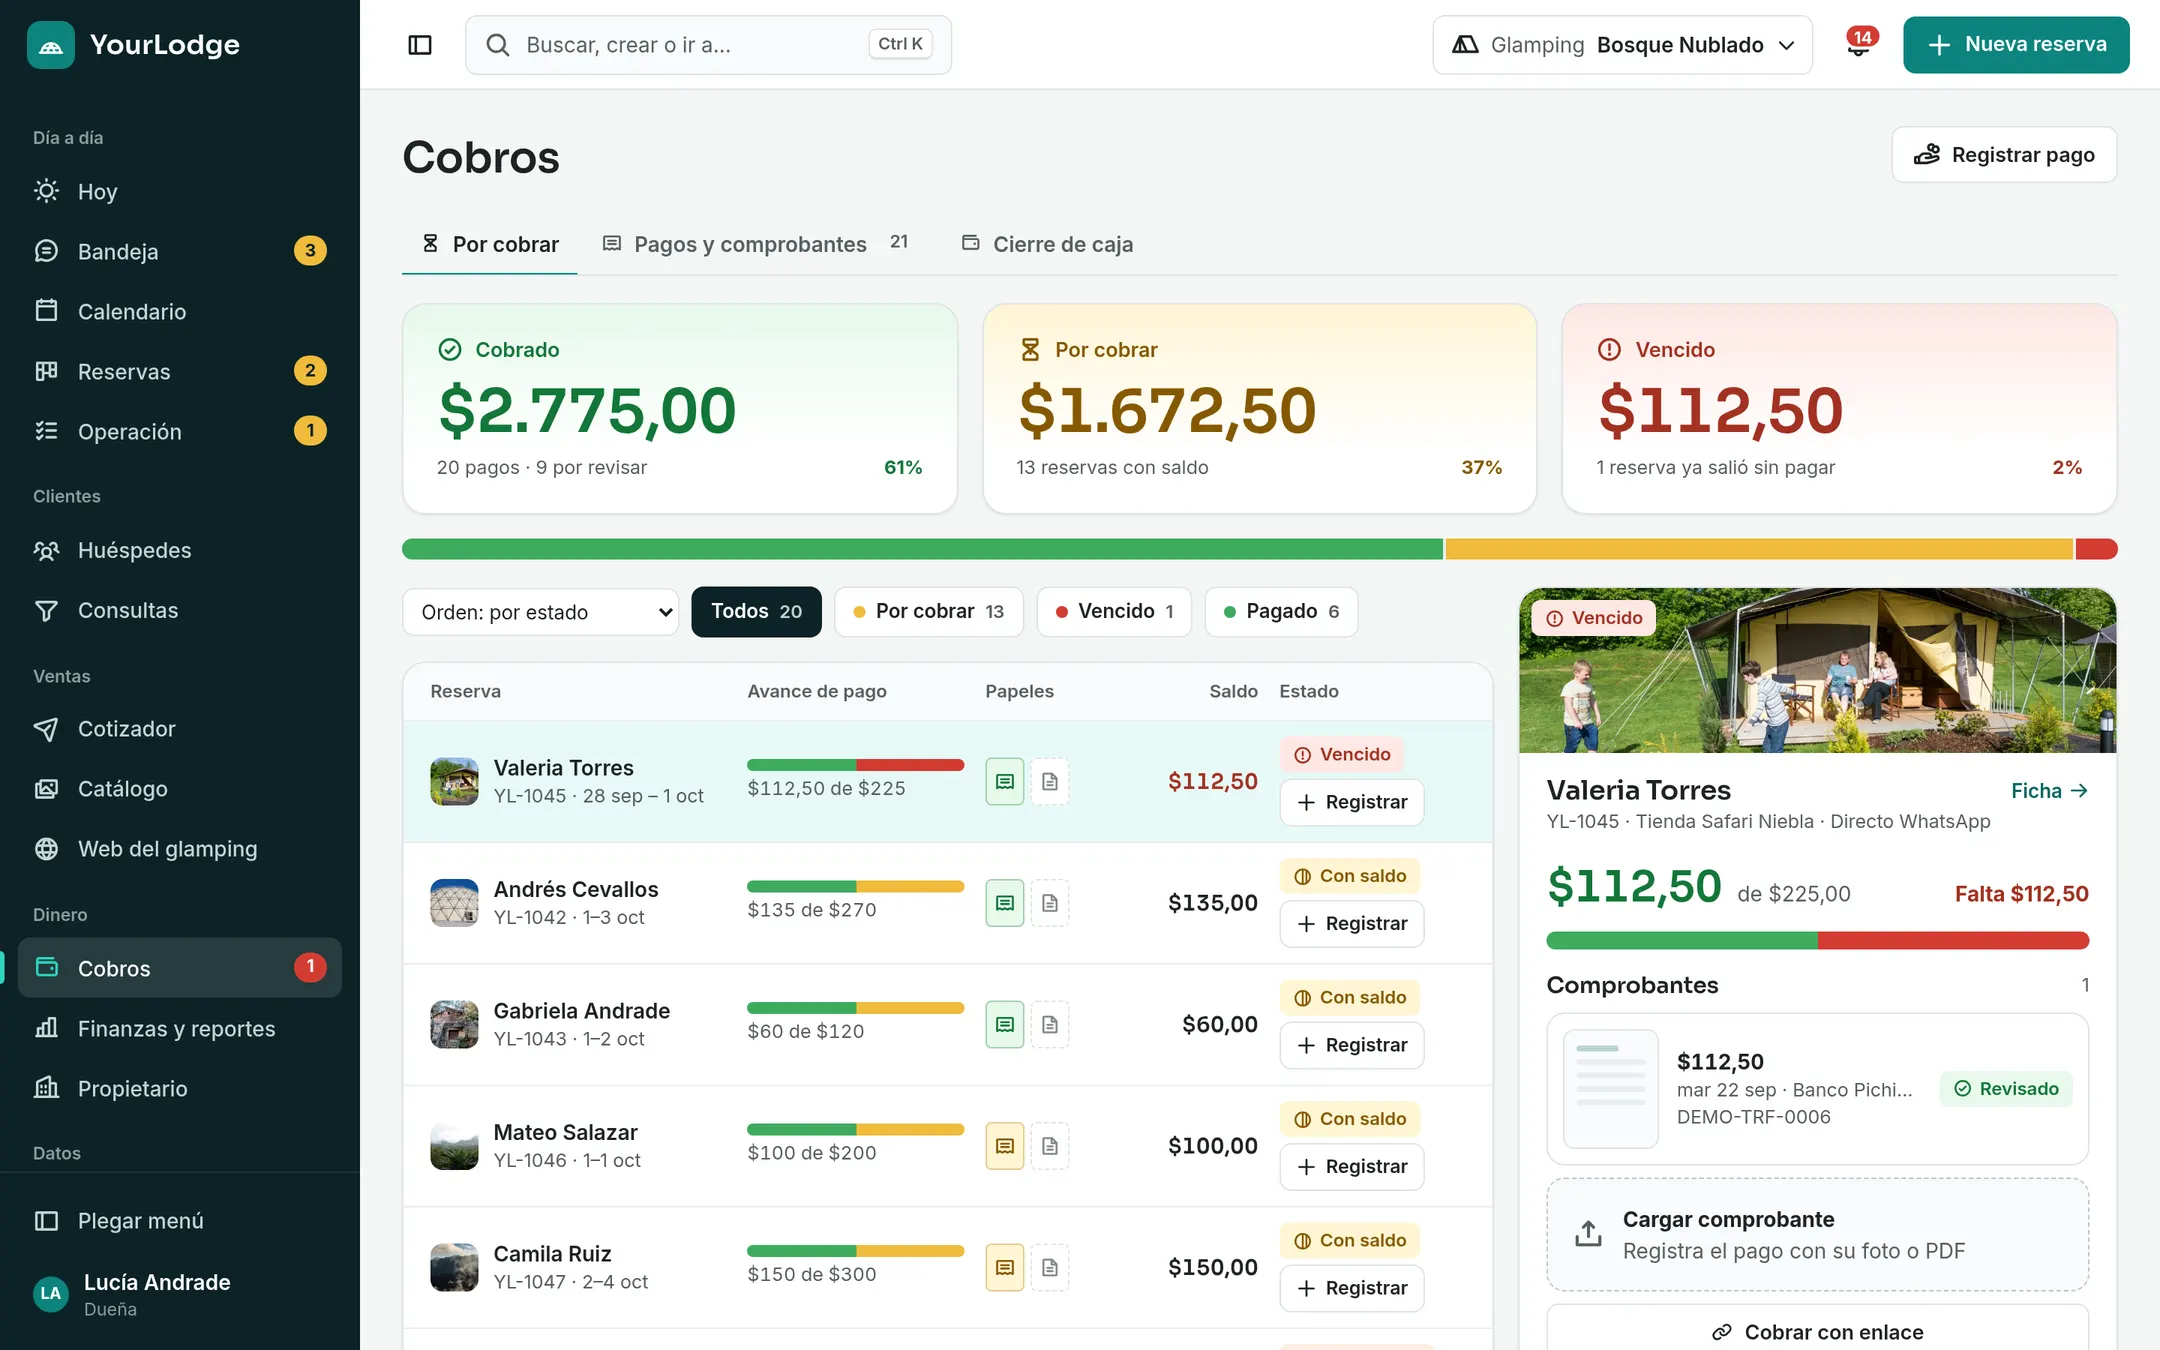Viewport: 2160px width, 1350px height.
Task: Click Registrar in Andrés Cevallos row
Action: click(x=1352, y=924)
